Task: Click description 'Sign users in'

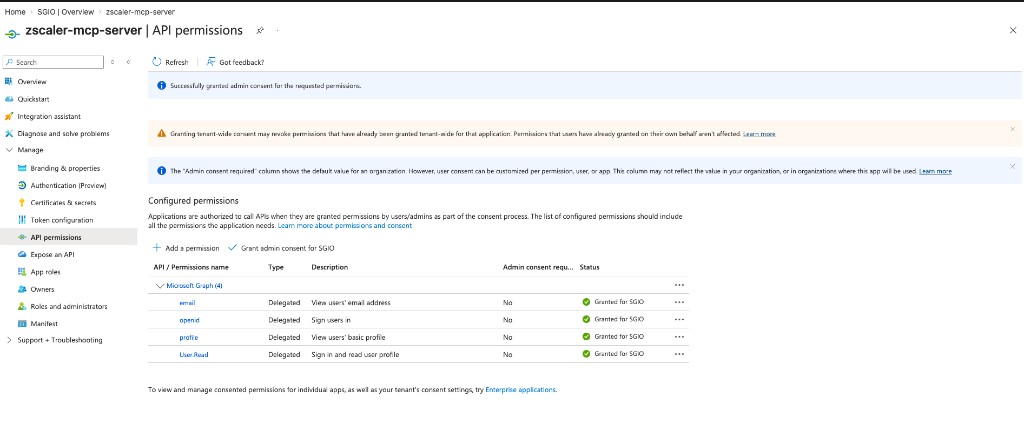Action: coord(331,320)
